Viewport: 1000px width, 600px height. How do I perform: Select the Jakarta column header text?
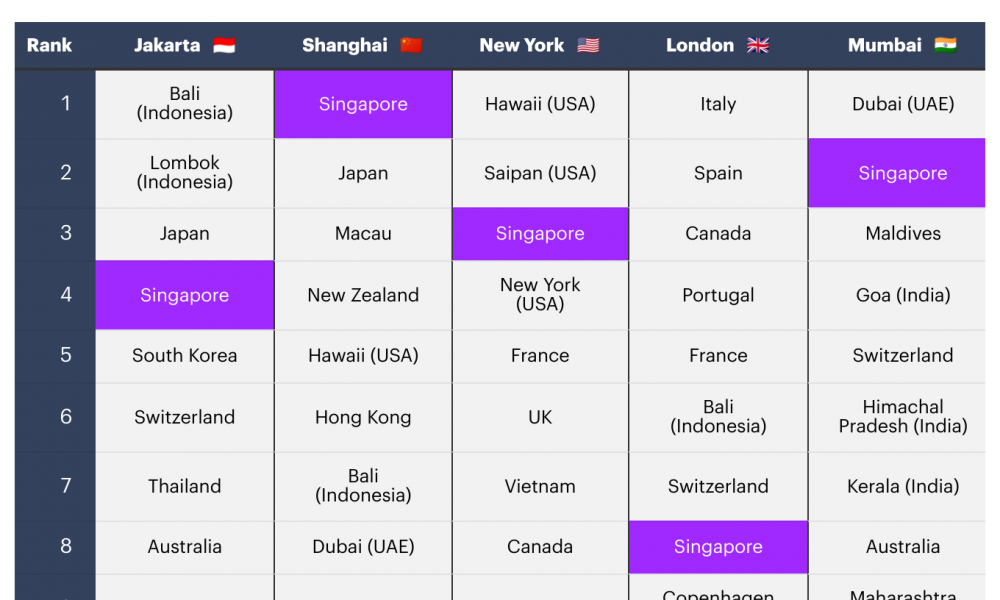pos(167,46)
